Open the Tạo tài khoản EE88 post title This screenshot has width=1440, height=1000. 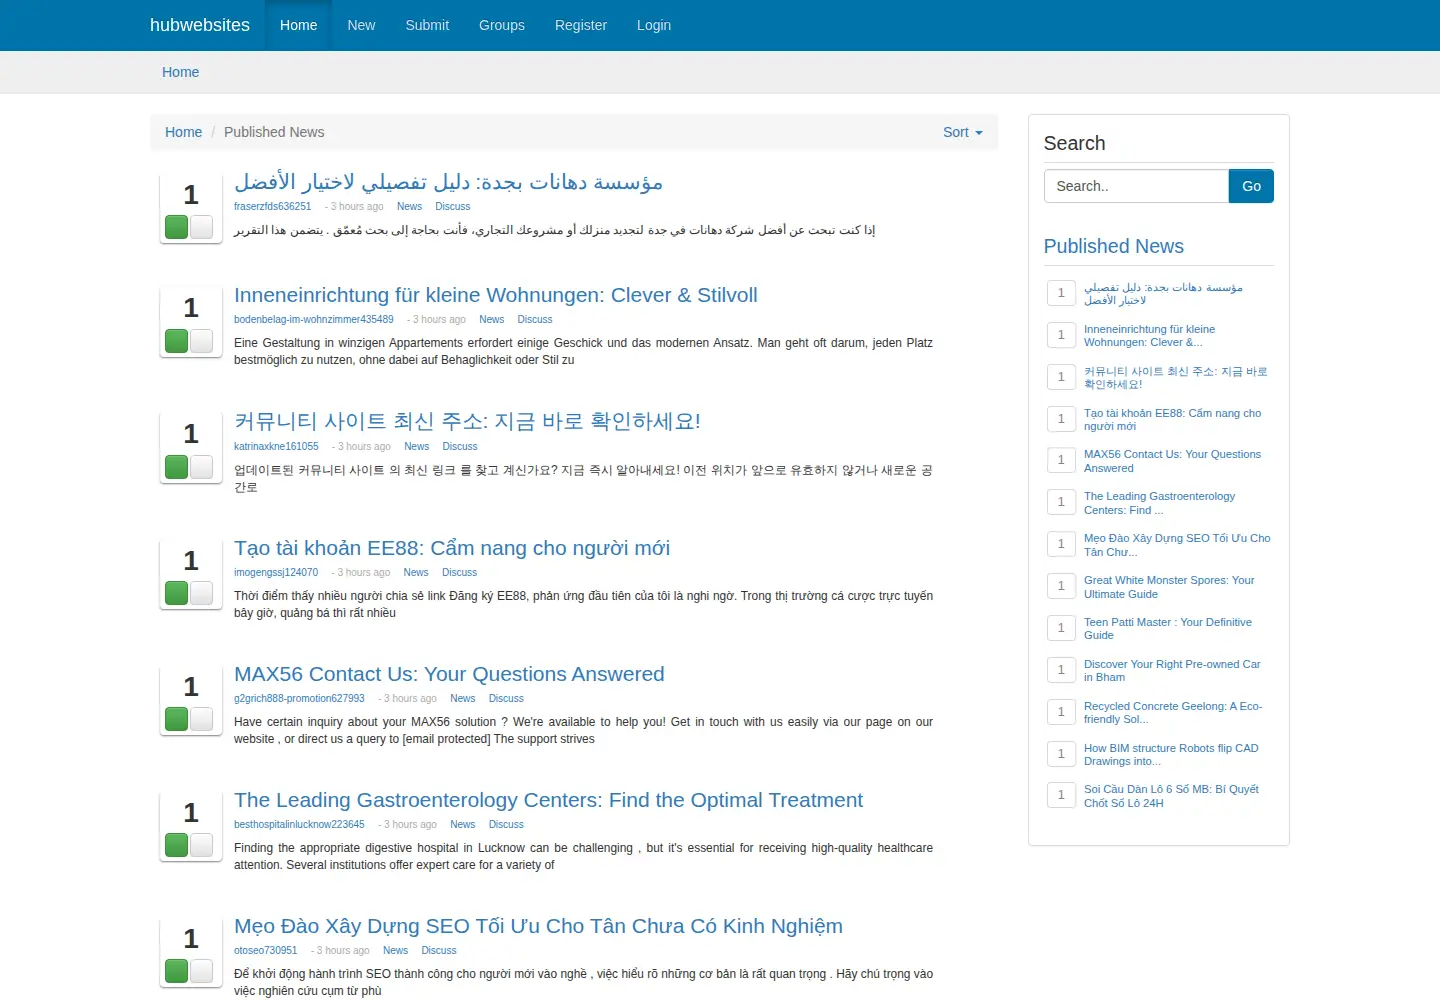452,548
